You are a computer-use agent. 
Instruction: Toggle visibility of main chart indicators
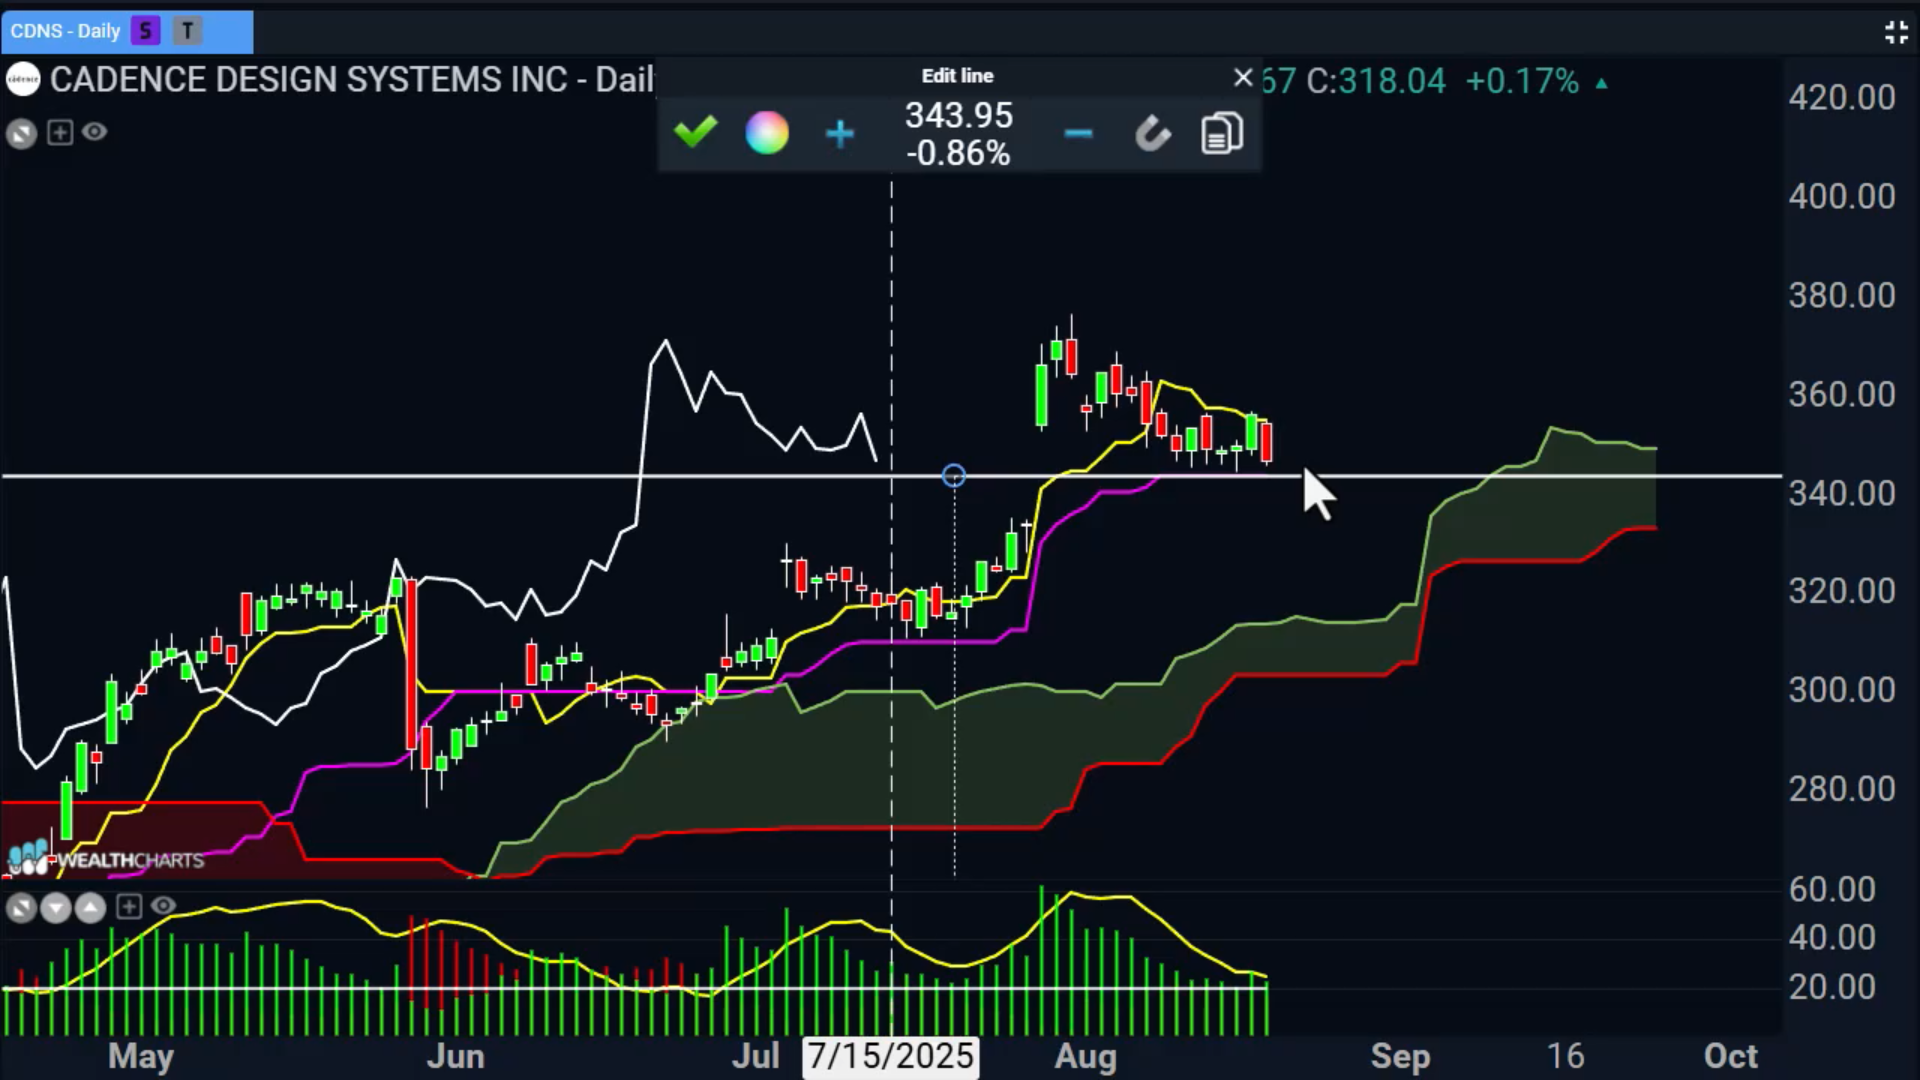click(95, 131)
